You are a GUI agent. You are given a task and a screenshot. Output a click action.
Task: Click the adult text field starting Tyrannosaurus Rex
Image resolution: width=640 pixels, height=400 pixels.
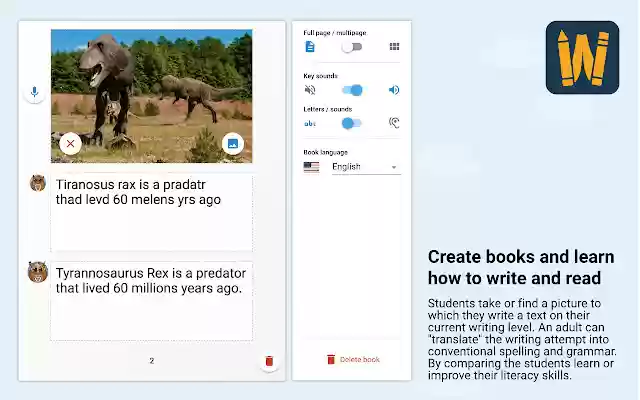click(151, 301)
